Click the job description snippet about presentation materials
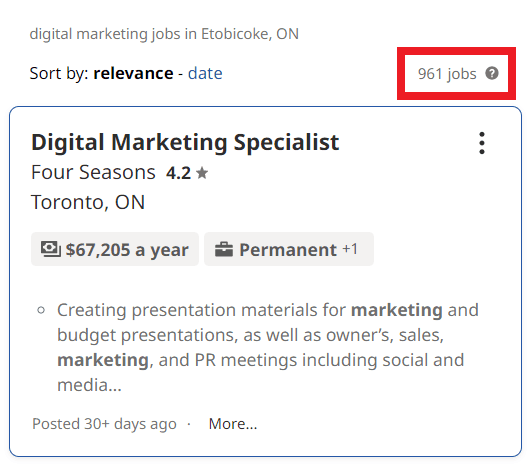 [268, 347]
